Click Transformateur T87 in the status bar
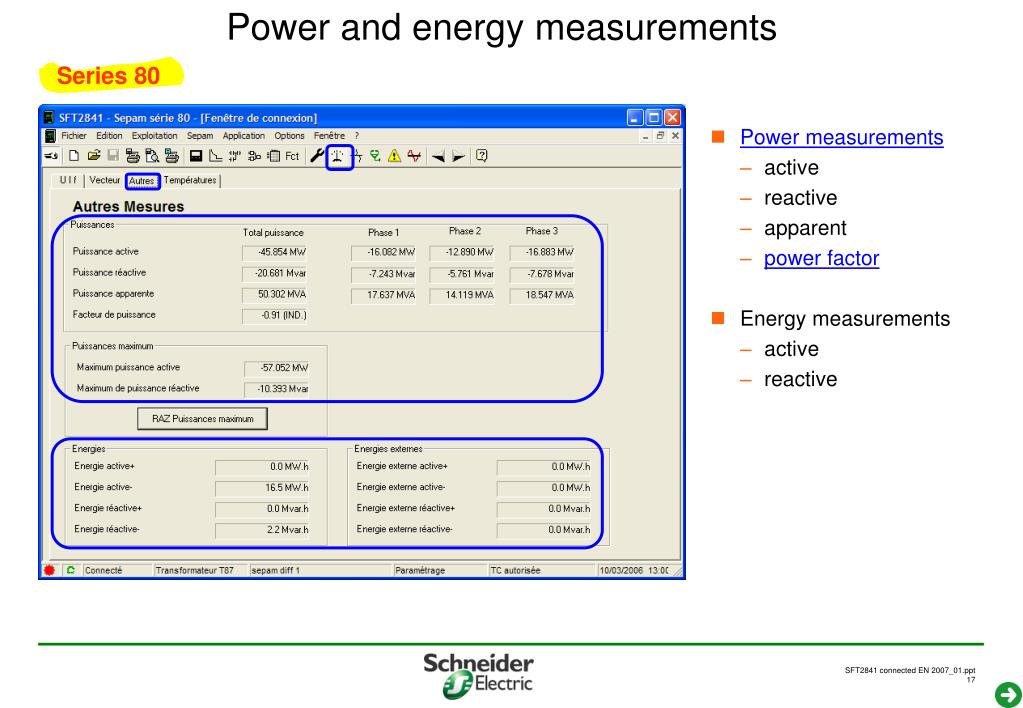 click(x=194, y=570)
